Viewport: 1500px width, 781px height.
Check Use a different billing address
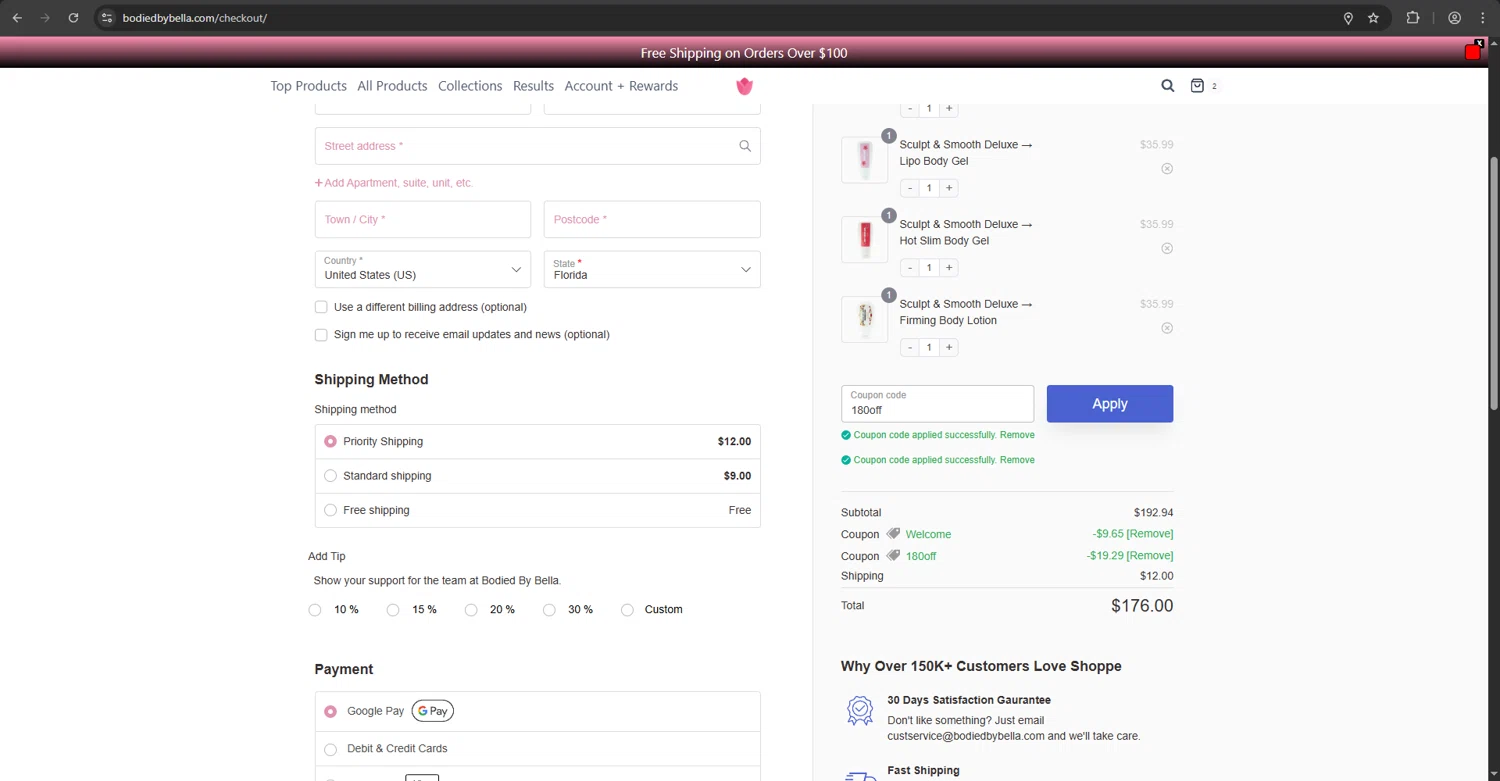321,307
